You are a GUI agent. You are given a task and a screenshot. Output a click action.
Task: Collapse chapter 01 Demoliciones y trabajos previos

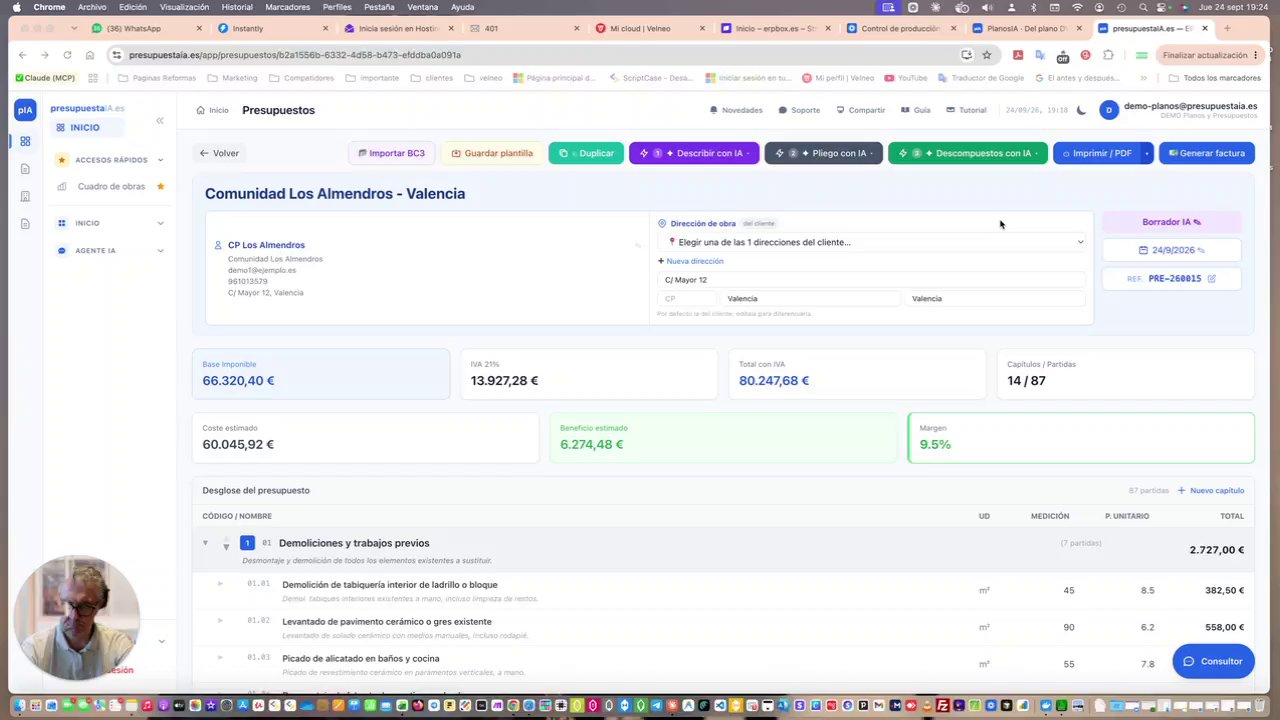coord(205,543)
